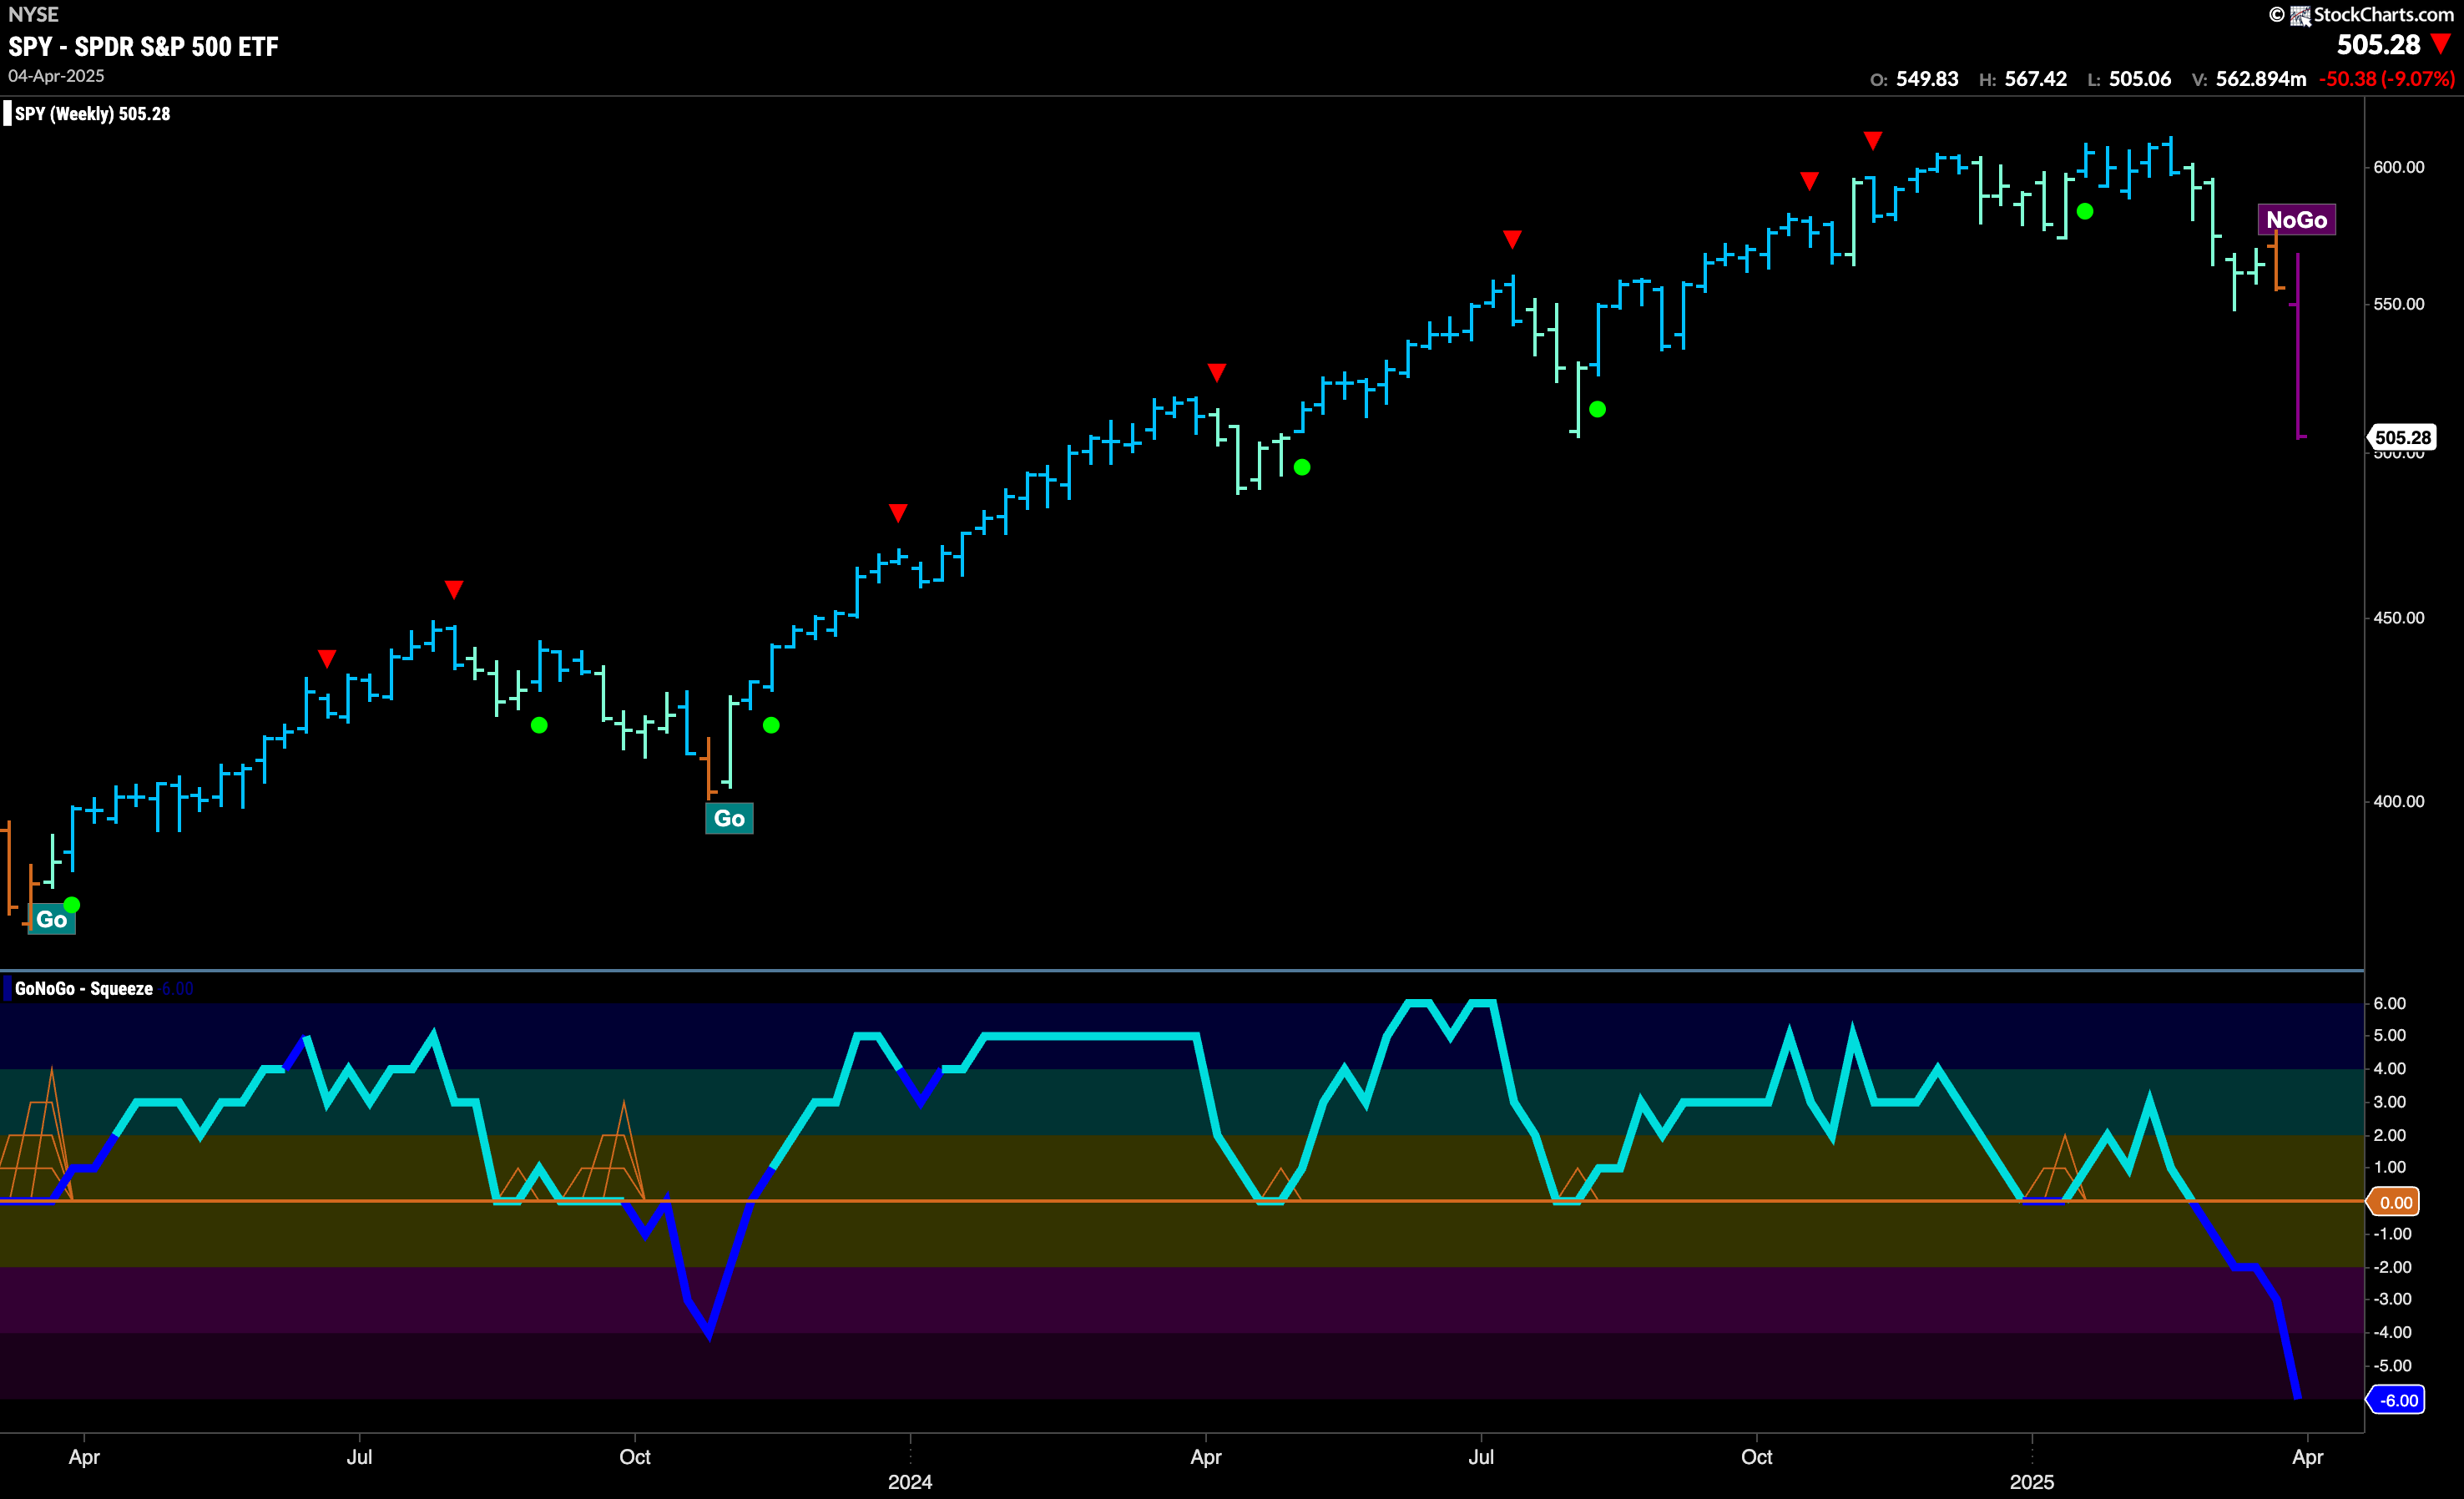Image resolution: width=2464 pixels, height=1499 pixels.
Task: Click the volume value 562.894m
Action: 2261,79
